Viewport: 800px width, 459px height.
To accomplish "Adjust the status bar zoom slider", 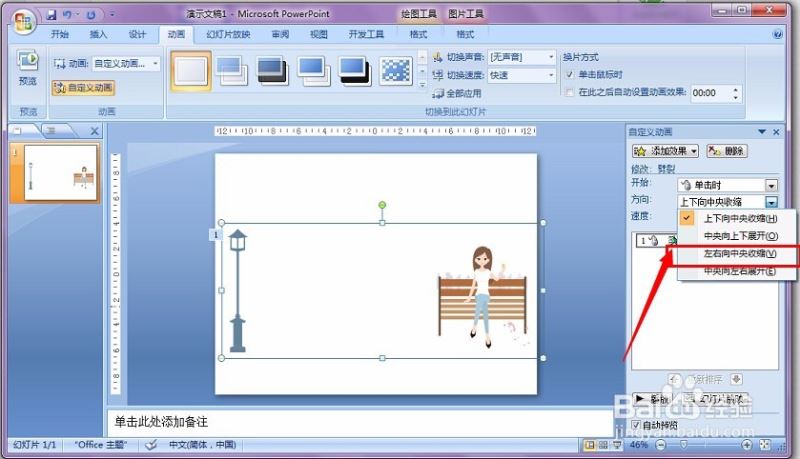I will pyautogui.click(x=685, y=445).
